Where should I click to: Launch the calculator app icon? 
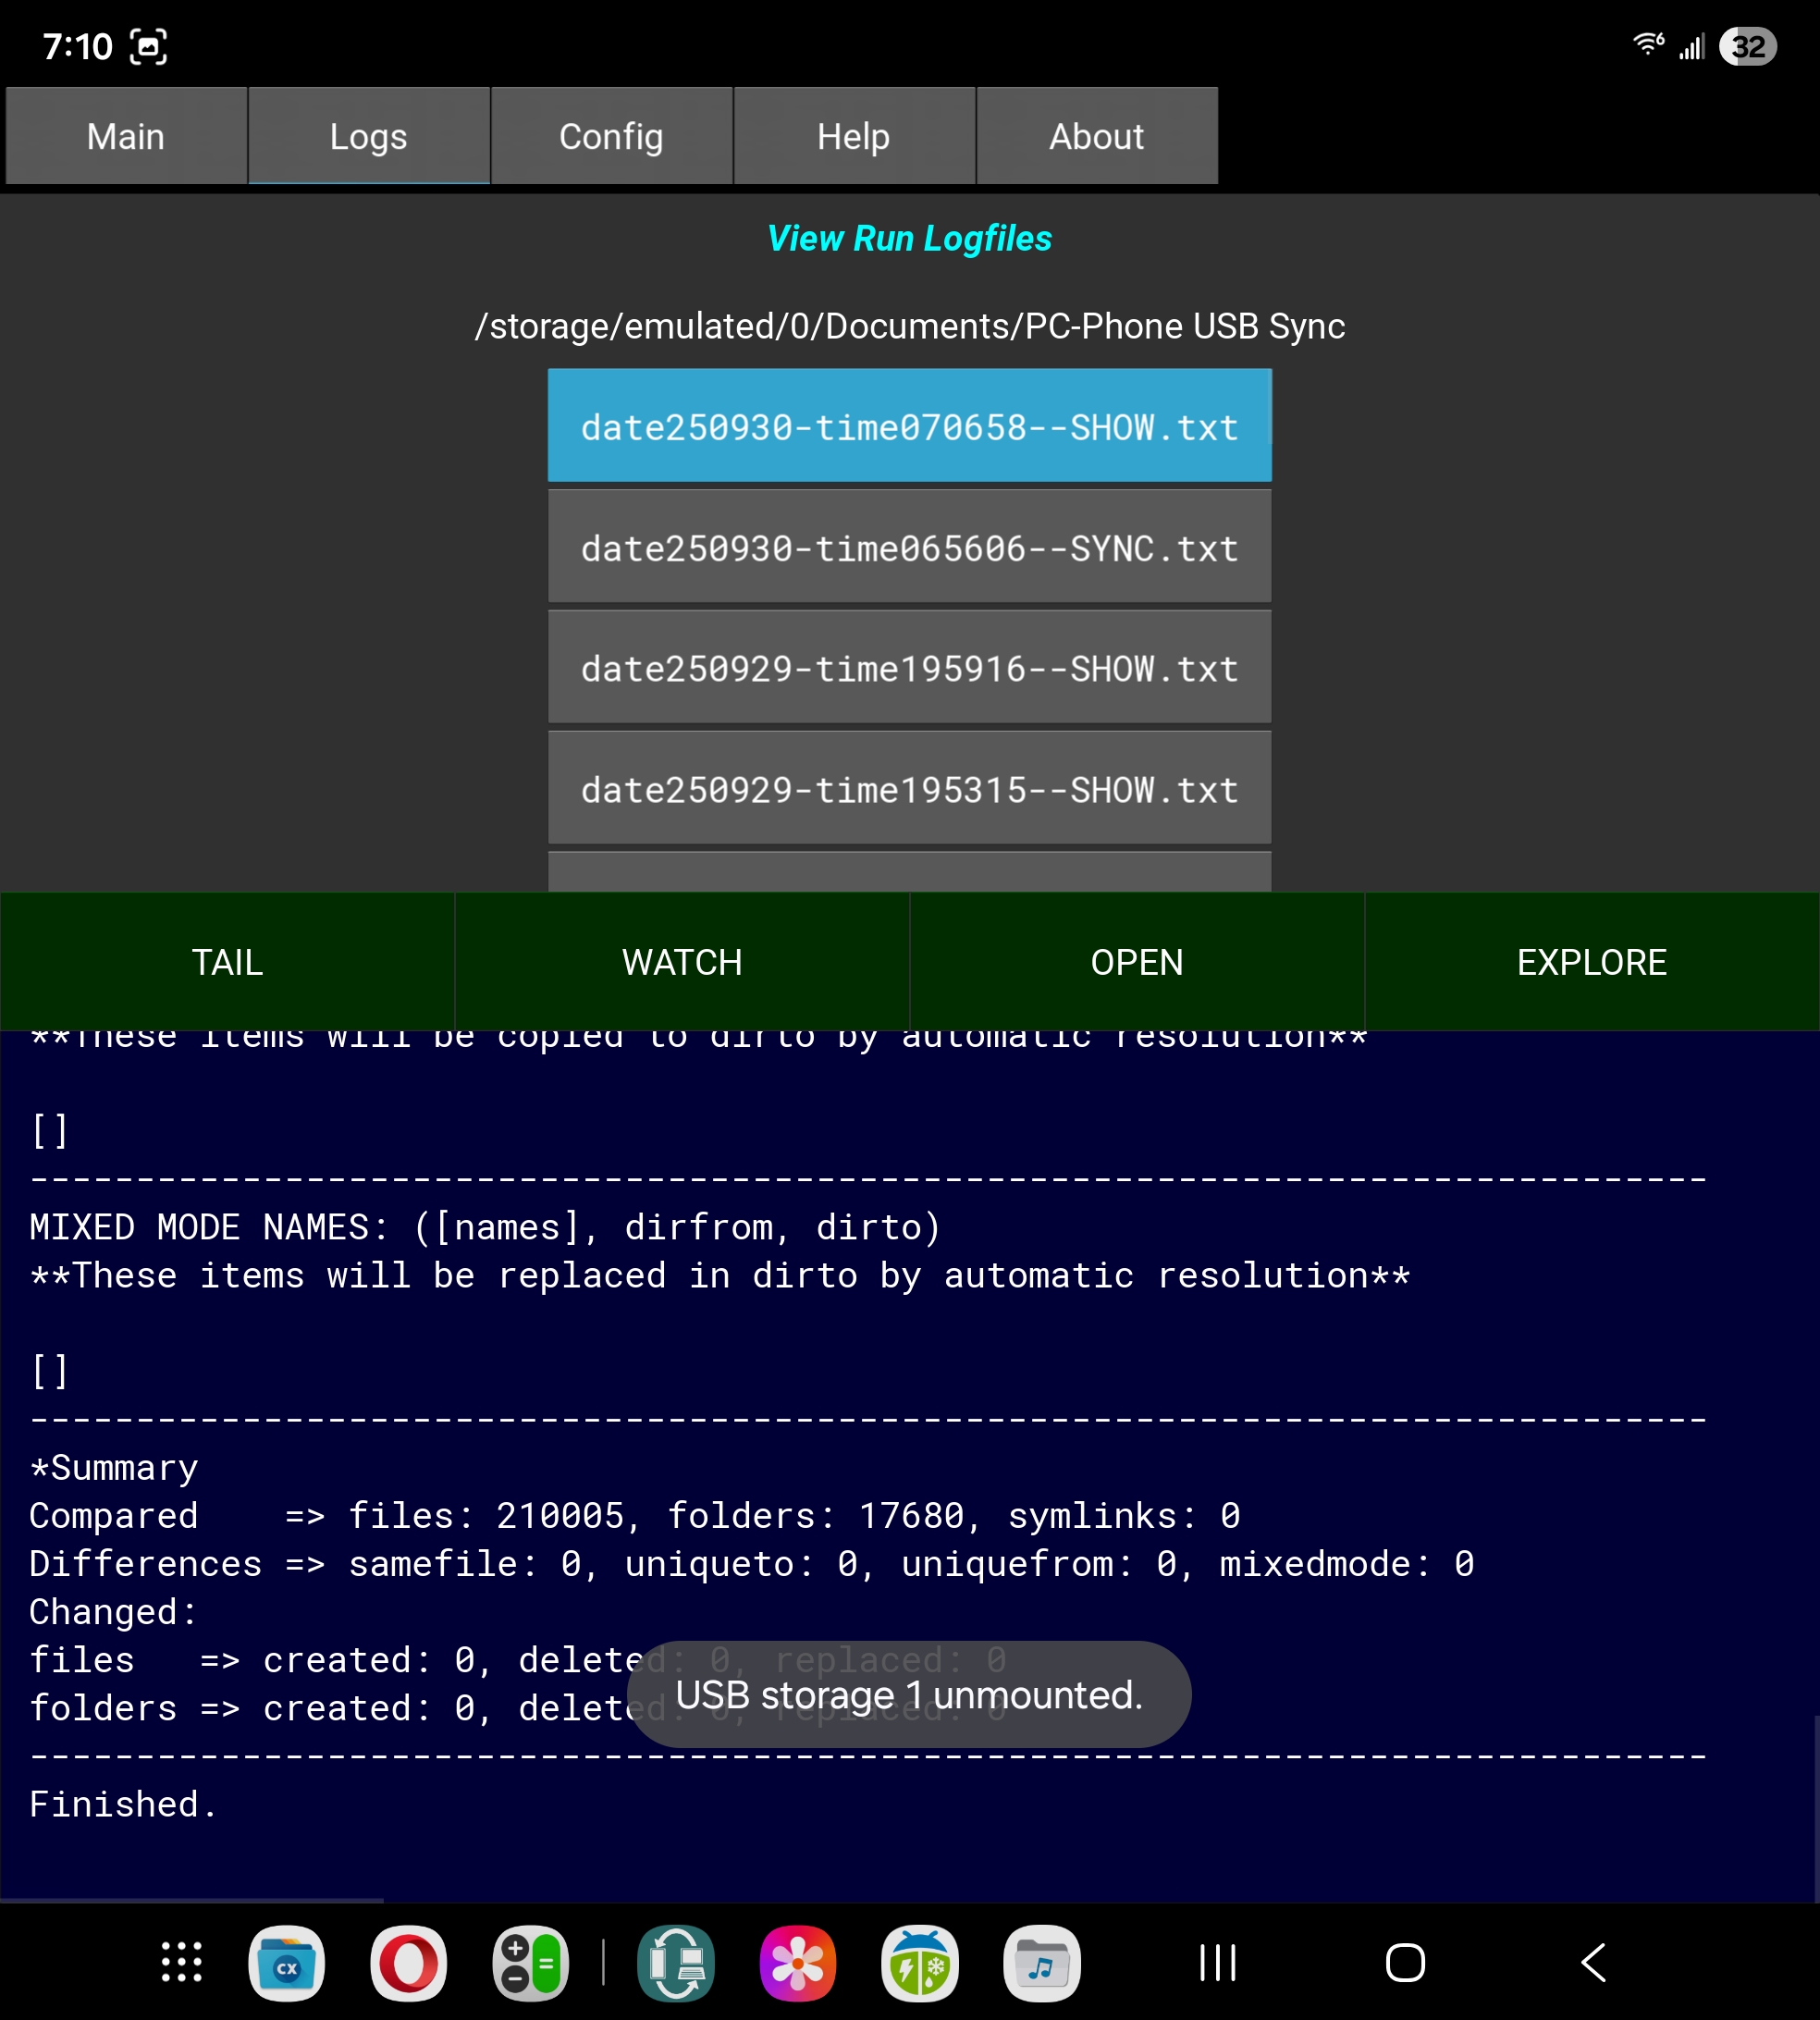[530, 1962]
